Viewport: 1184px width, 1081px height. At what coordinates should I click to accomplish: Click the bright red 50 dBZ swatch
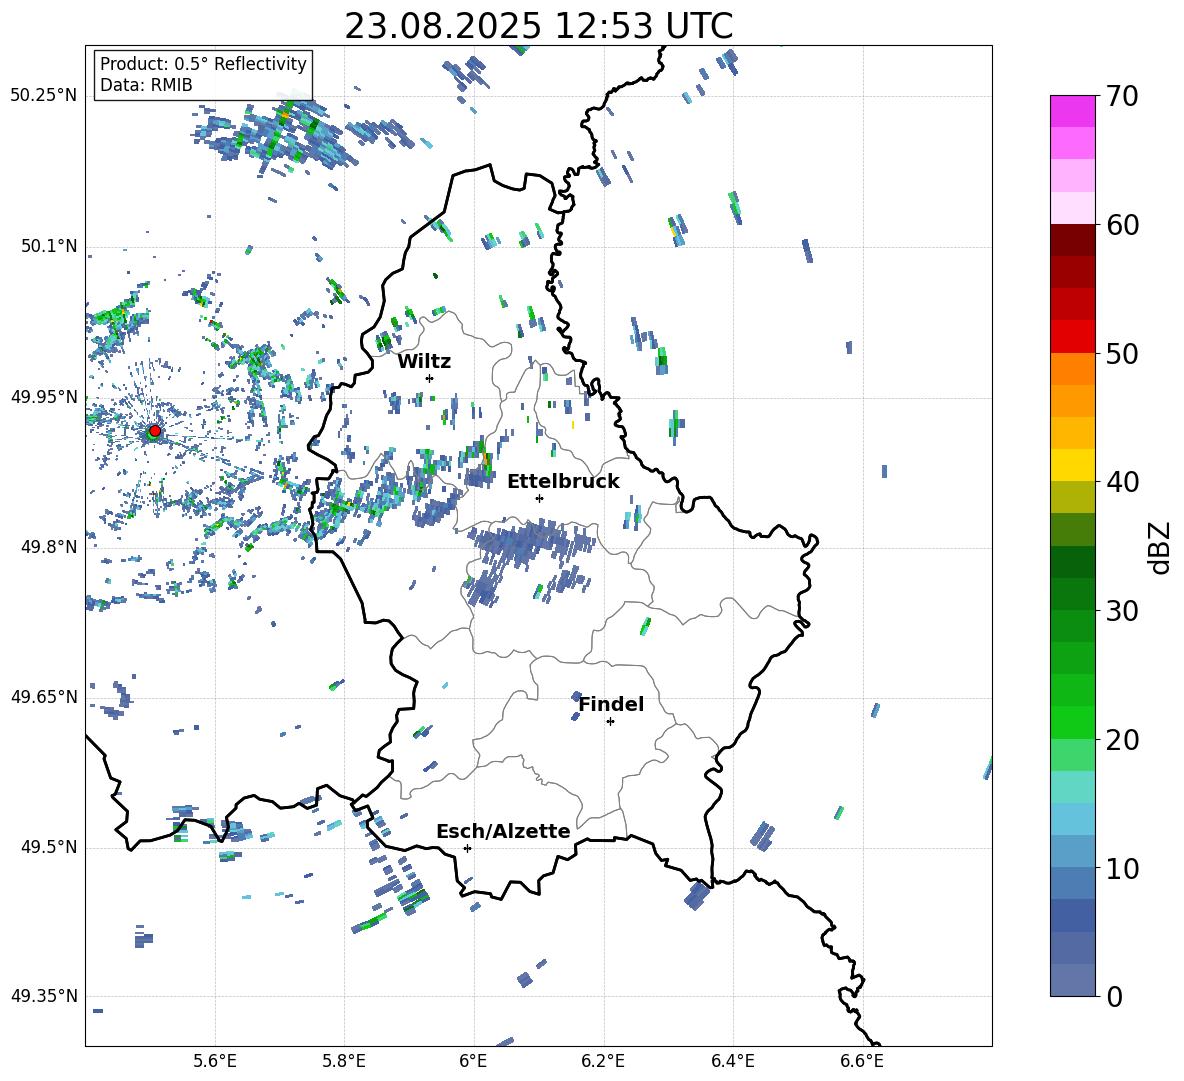(1073, 337)
